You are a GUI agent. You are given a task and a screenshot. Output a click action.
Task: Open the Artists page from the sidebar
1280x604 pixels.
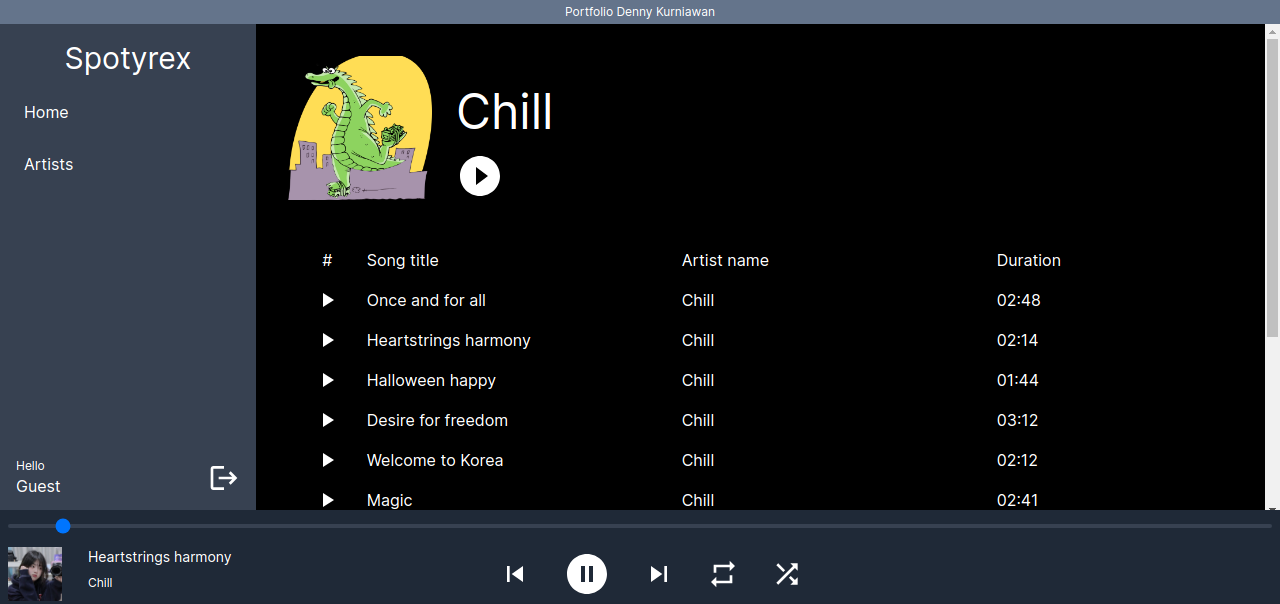tap(49, 164)
